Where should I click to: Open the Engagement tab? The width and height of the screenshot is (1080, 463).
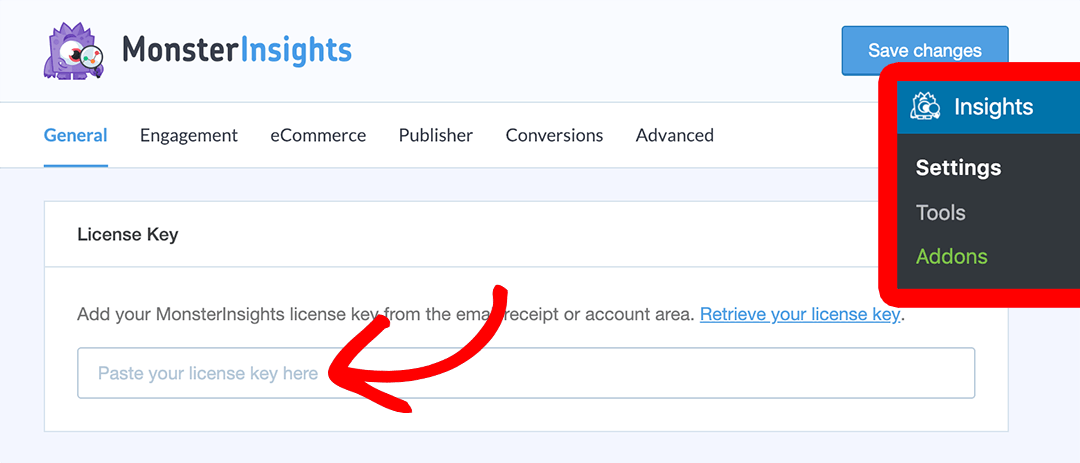(189, 135)
